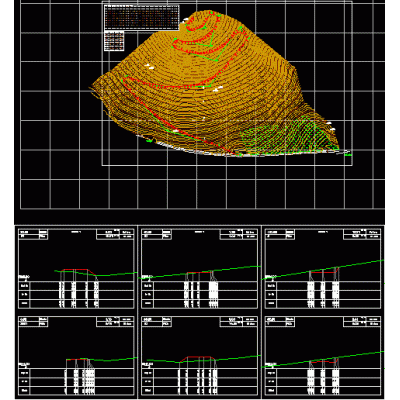Image resolution: width=400 pixels, height=400 pixels.
Task: Select the top-left cross-section profile panel
Action: pyautogui.click(x=76, y=269)
